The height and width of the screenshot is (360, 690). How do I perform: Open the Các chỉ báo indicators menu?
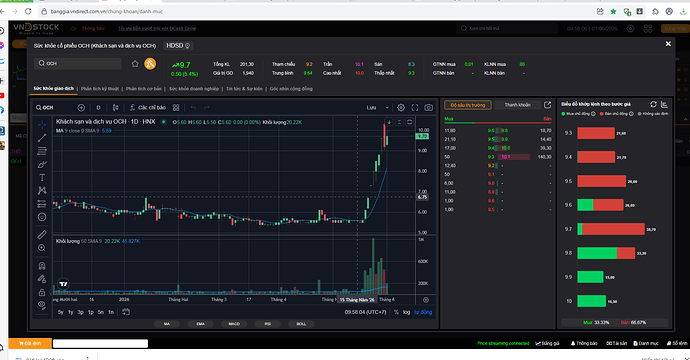(x=148, y=107)
